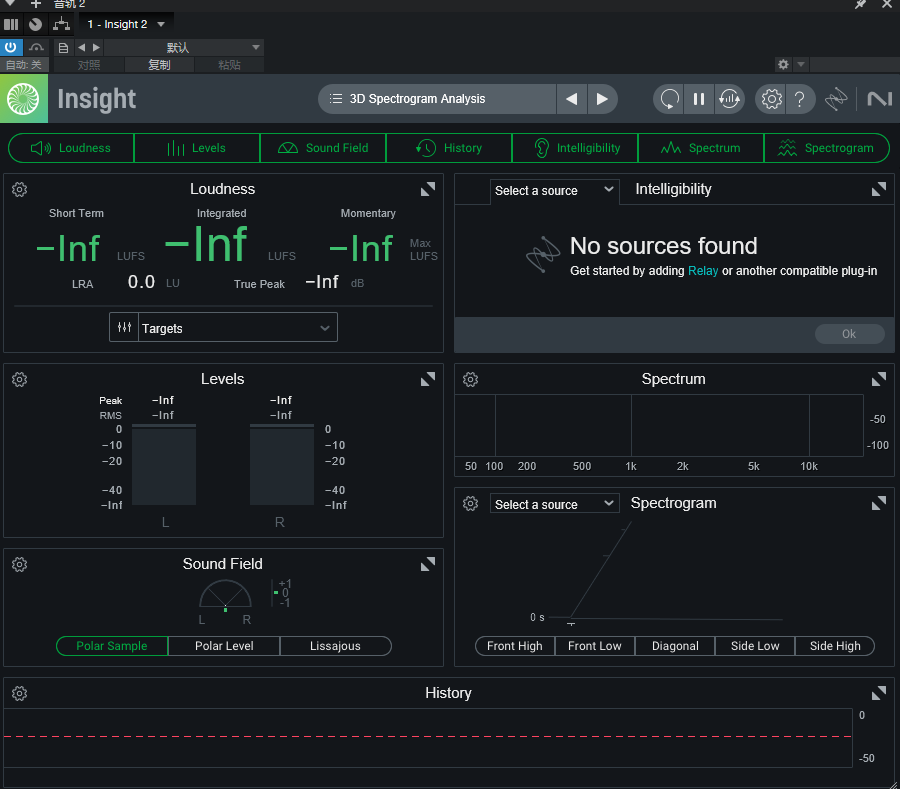Expand the Sound Field panel
Screen dimensions: 900x789
pos(428,565)
